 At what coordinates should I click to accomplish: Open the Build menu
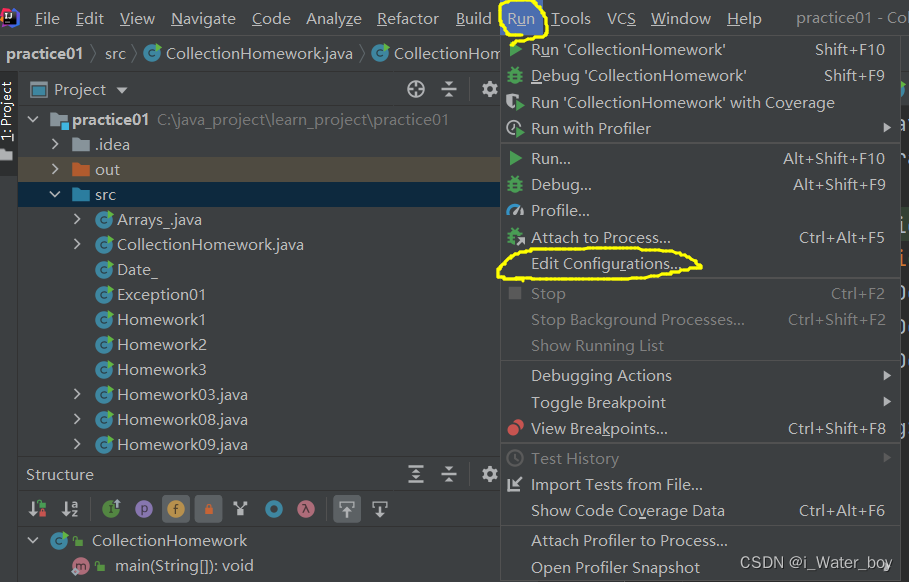point(474,19)
